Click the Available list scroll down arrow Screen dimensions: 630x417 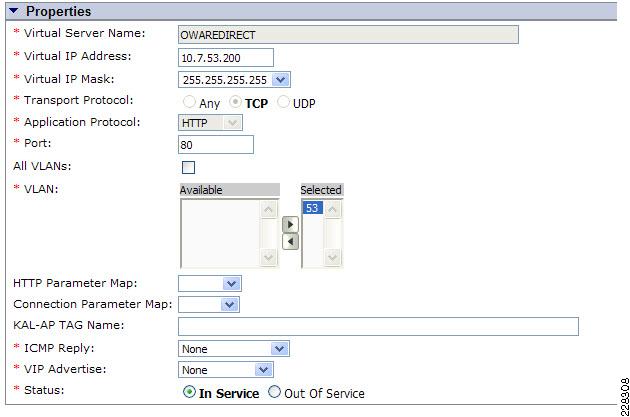pos(268,257)
